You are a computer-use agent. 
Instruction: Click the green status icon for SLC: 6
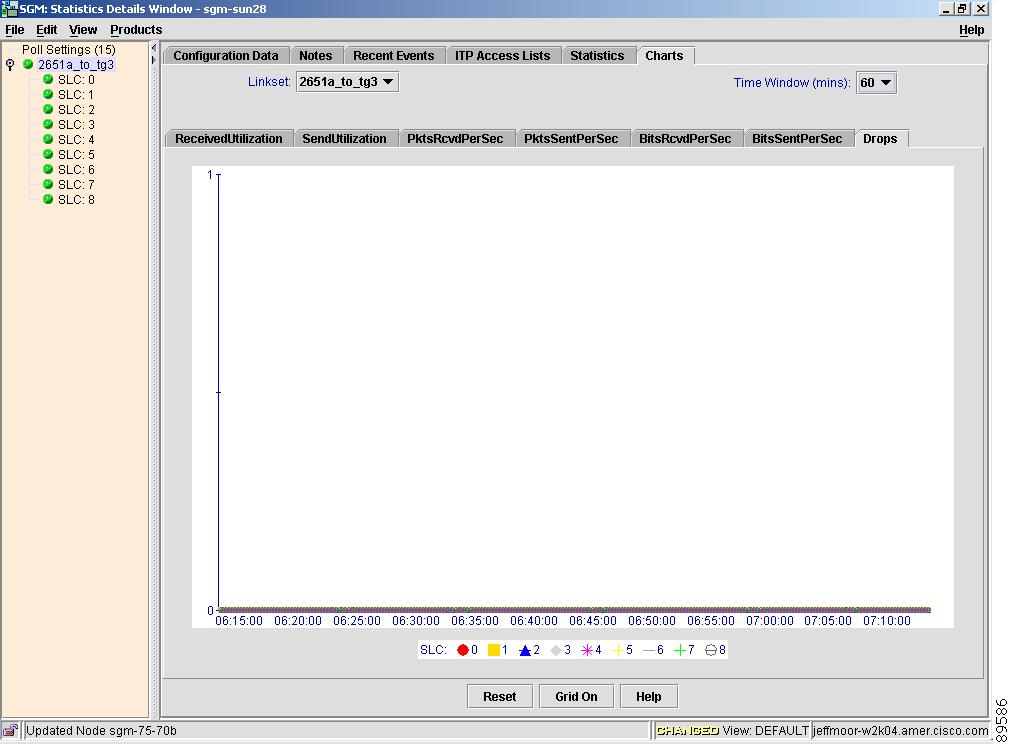[x=48, y=169]
